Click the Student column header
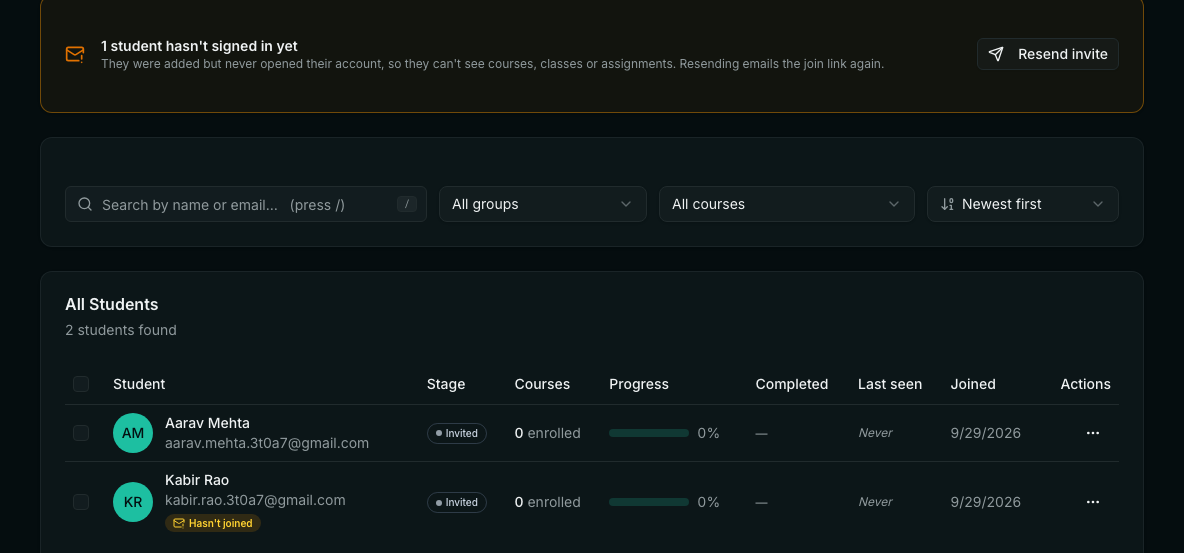This screenshot has width=1184, height=553. [139, 384]
